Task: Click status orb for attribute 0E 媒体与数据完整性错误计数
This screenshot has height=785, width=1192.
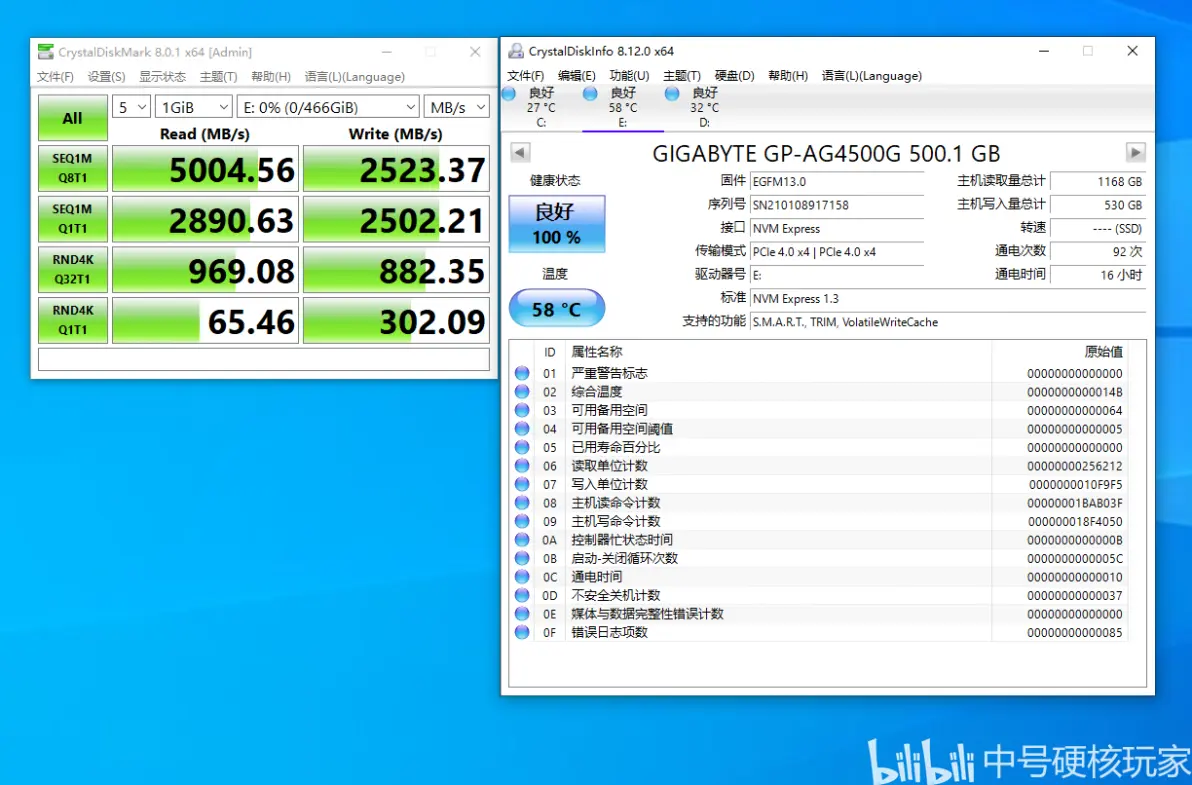Action: (522, 613)
